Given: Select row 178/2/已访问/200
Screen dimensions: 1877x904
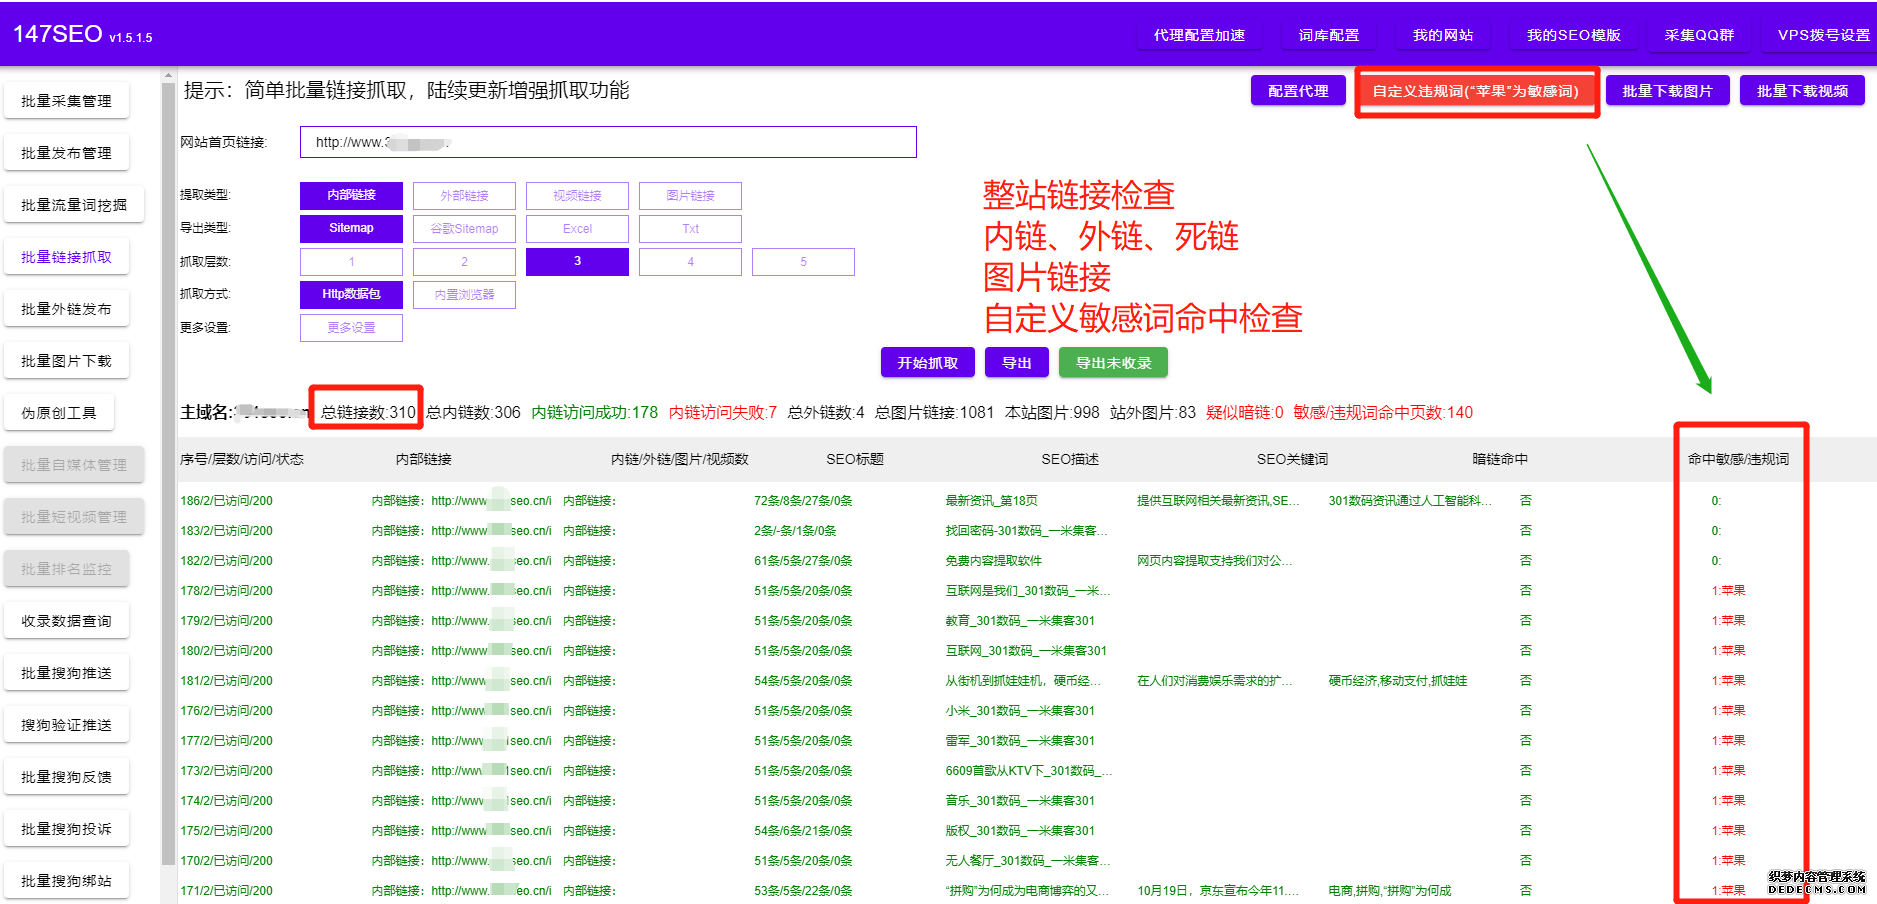Looking at the screenshot, I should pos(226,591).
